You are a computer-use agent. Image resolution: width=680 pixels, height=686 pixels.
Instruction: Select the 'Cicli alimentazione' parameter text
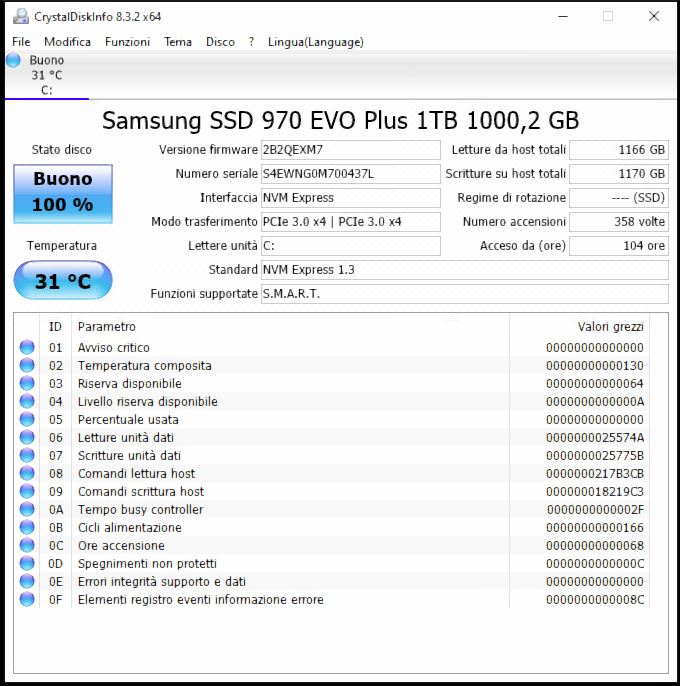[130, 527]
